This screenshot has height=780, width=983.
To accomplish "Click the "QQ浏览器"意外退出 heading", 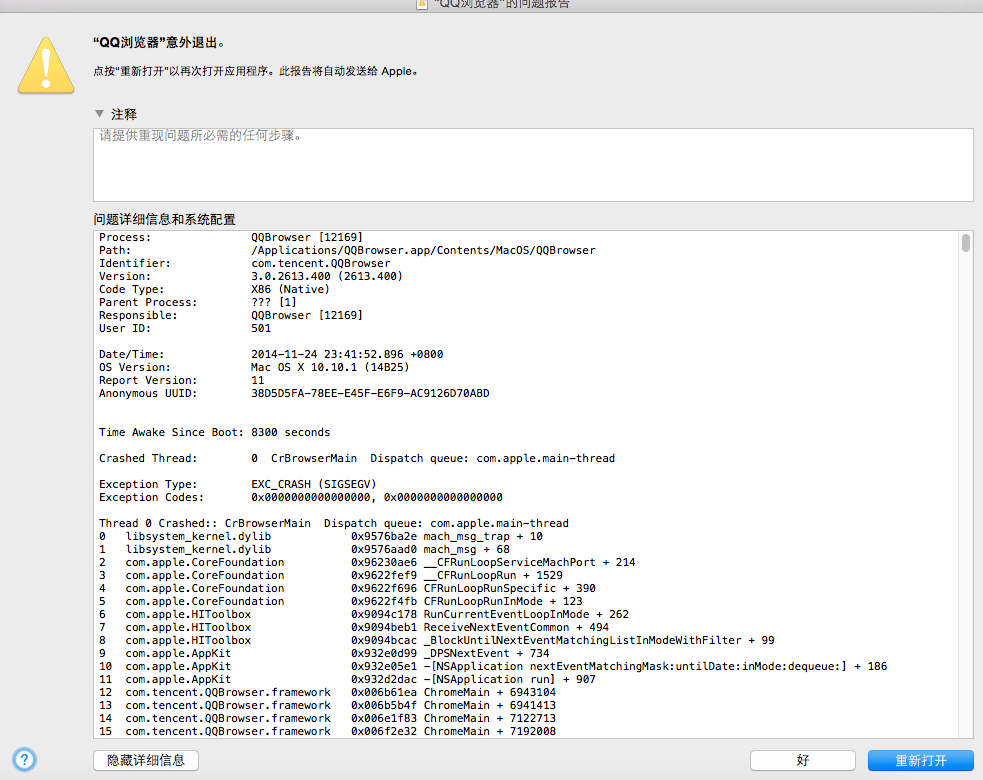I will [159, 43].
